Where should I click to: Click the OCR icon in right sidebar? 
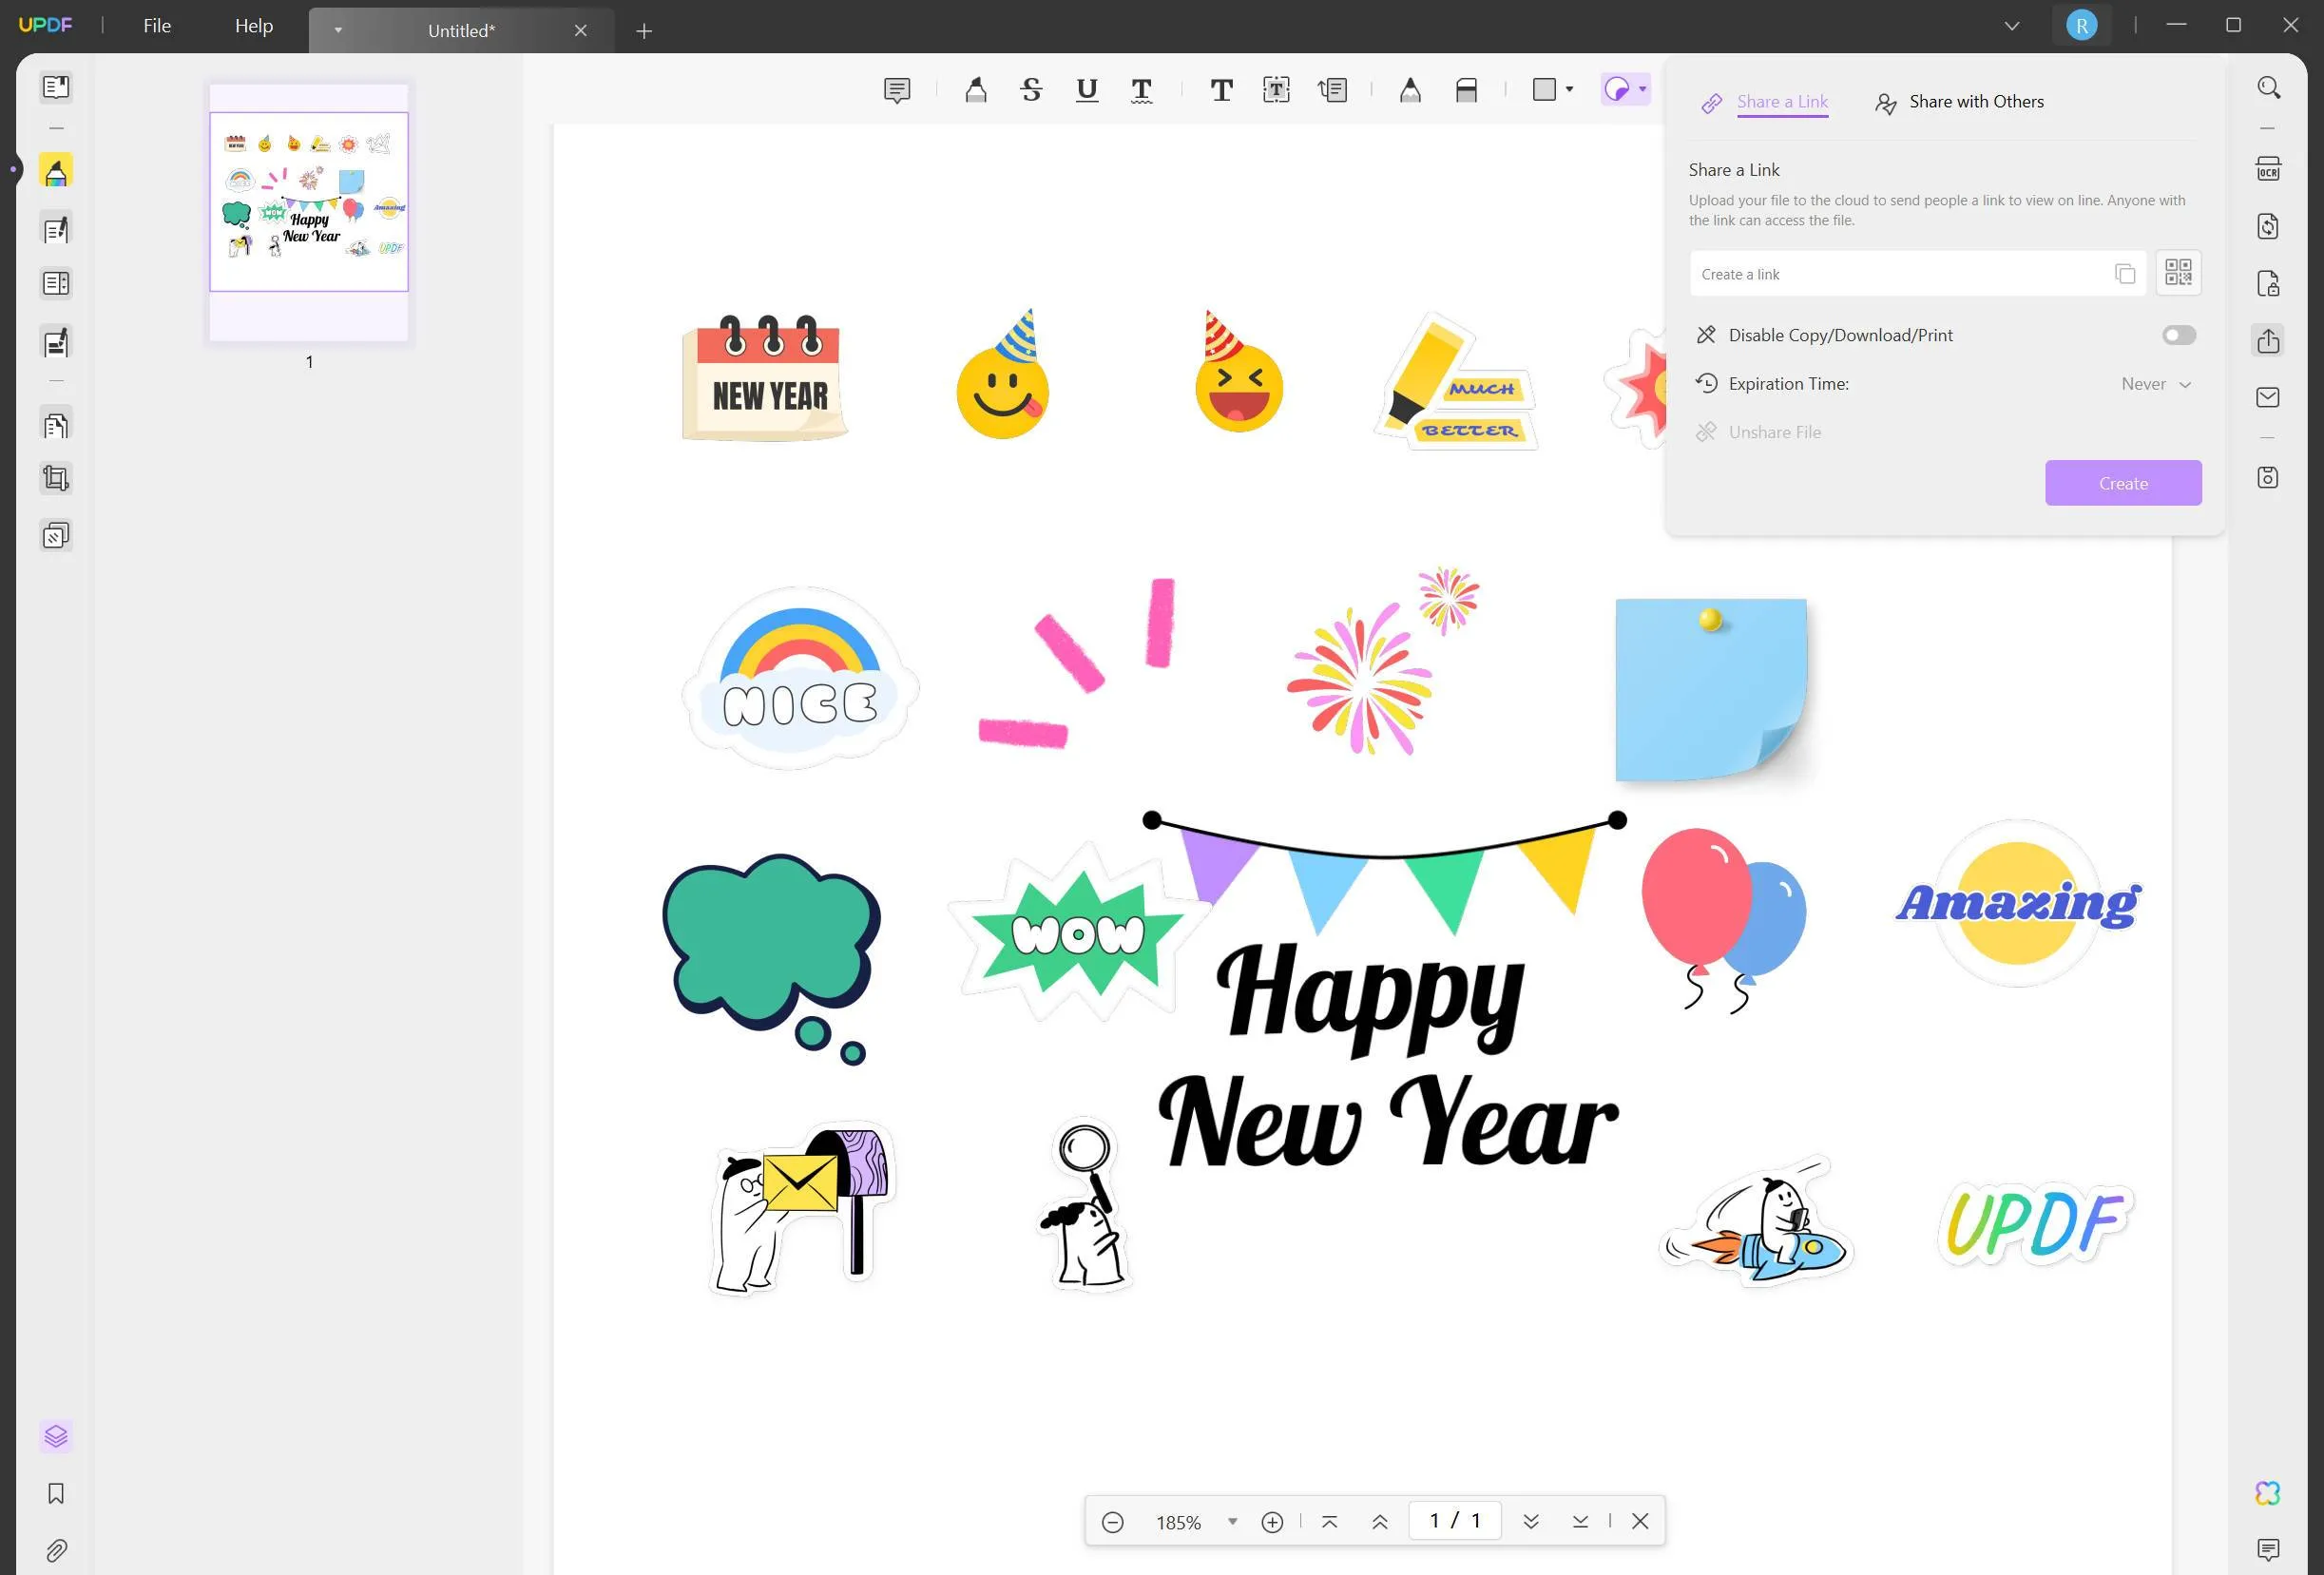2268,168
